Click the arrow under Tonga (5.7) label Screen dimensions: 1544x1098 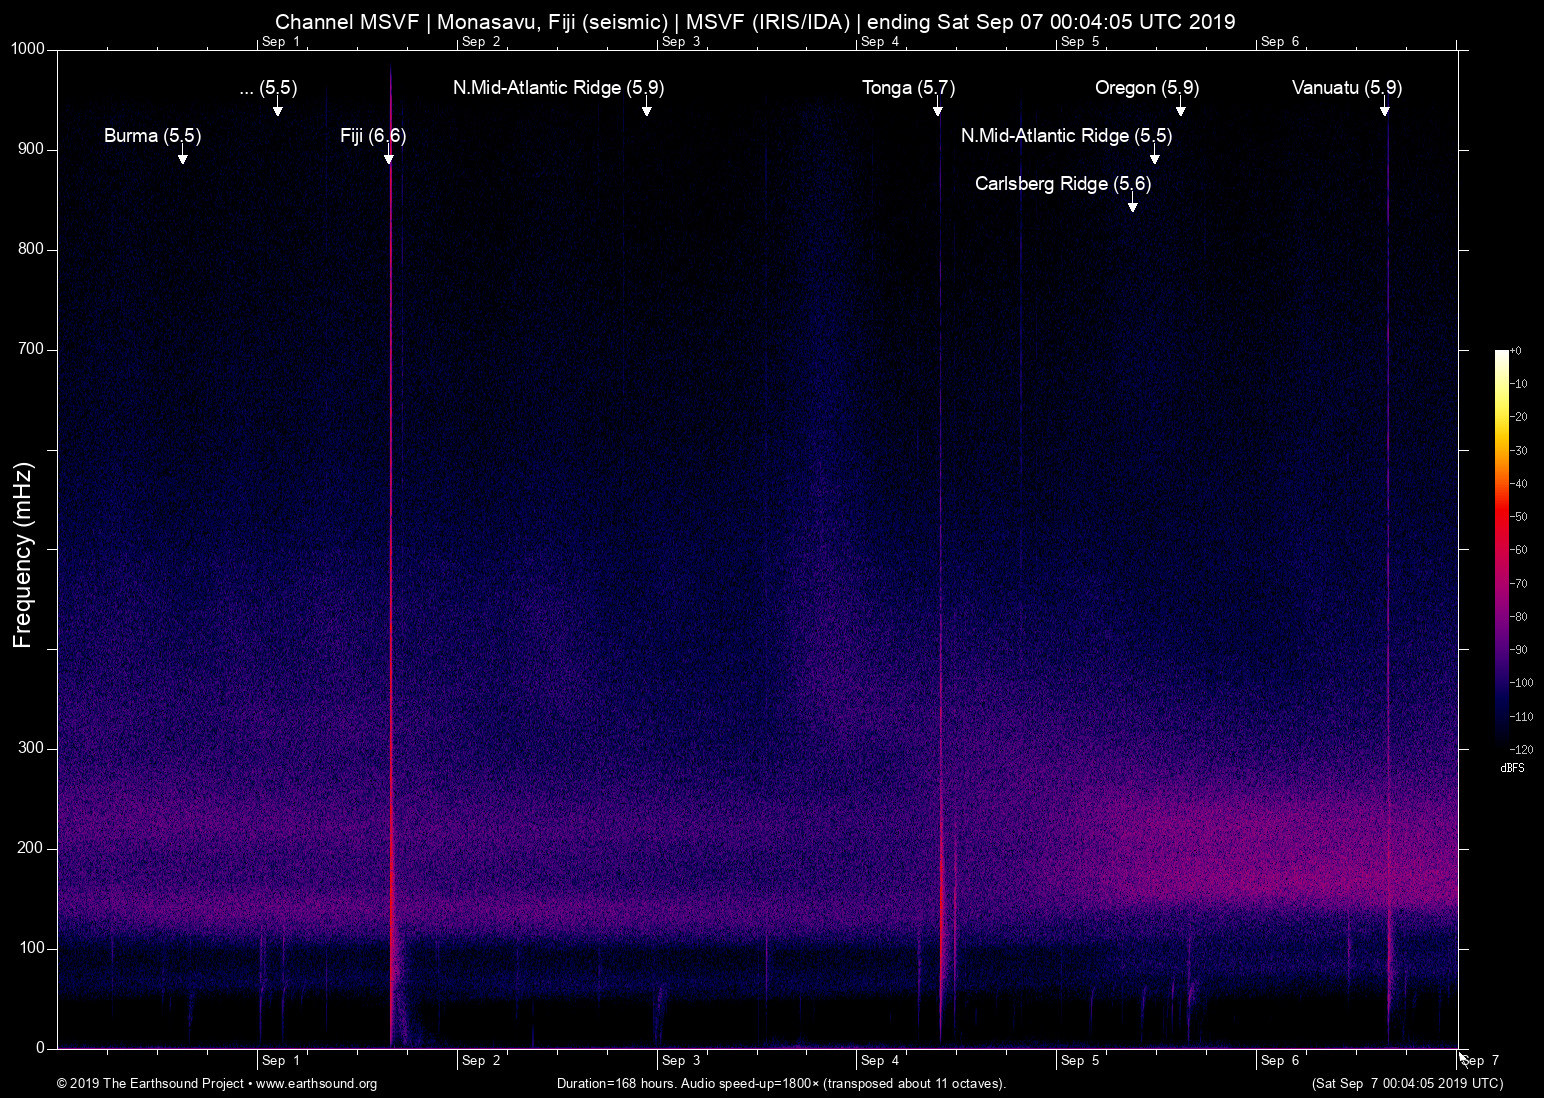point(937,110)
